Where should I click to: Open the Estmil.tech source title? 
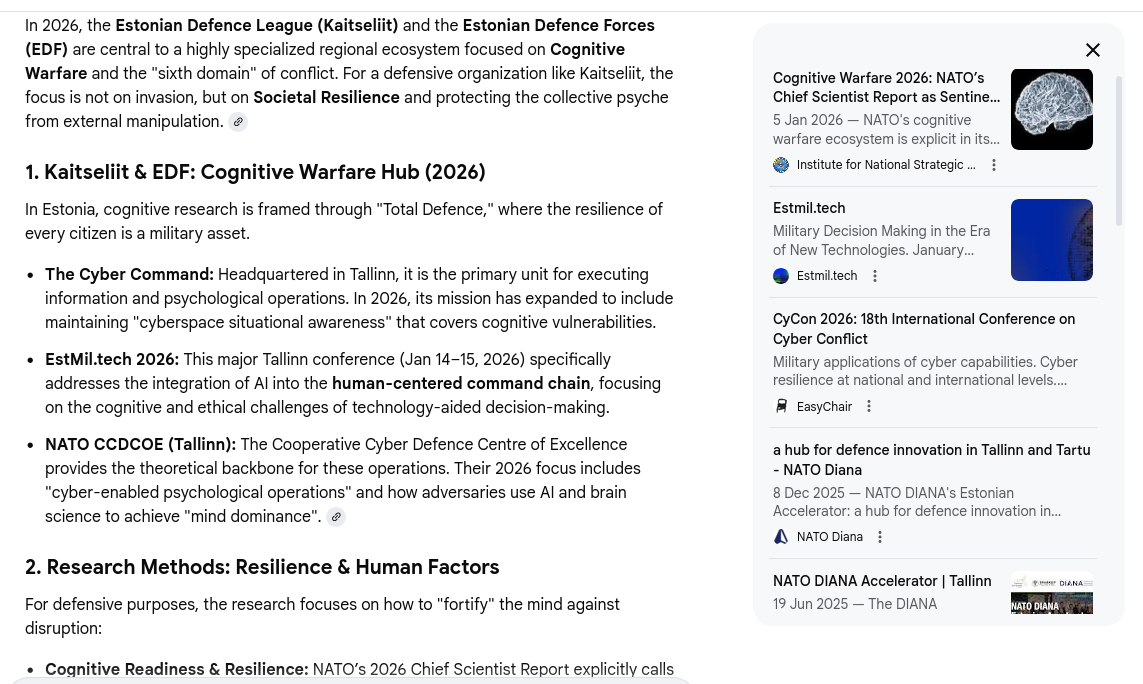pyautogui.click(x=809, y=208)
